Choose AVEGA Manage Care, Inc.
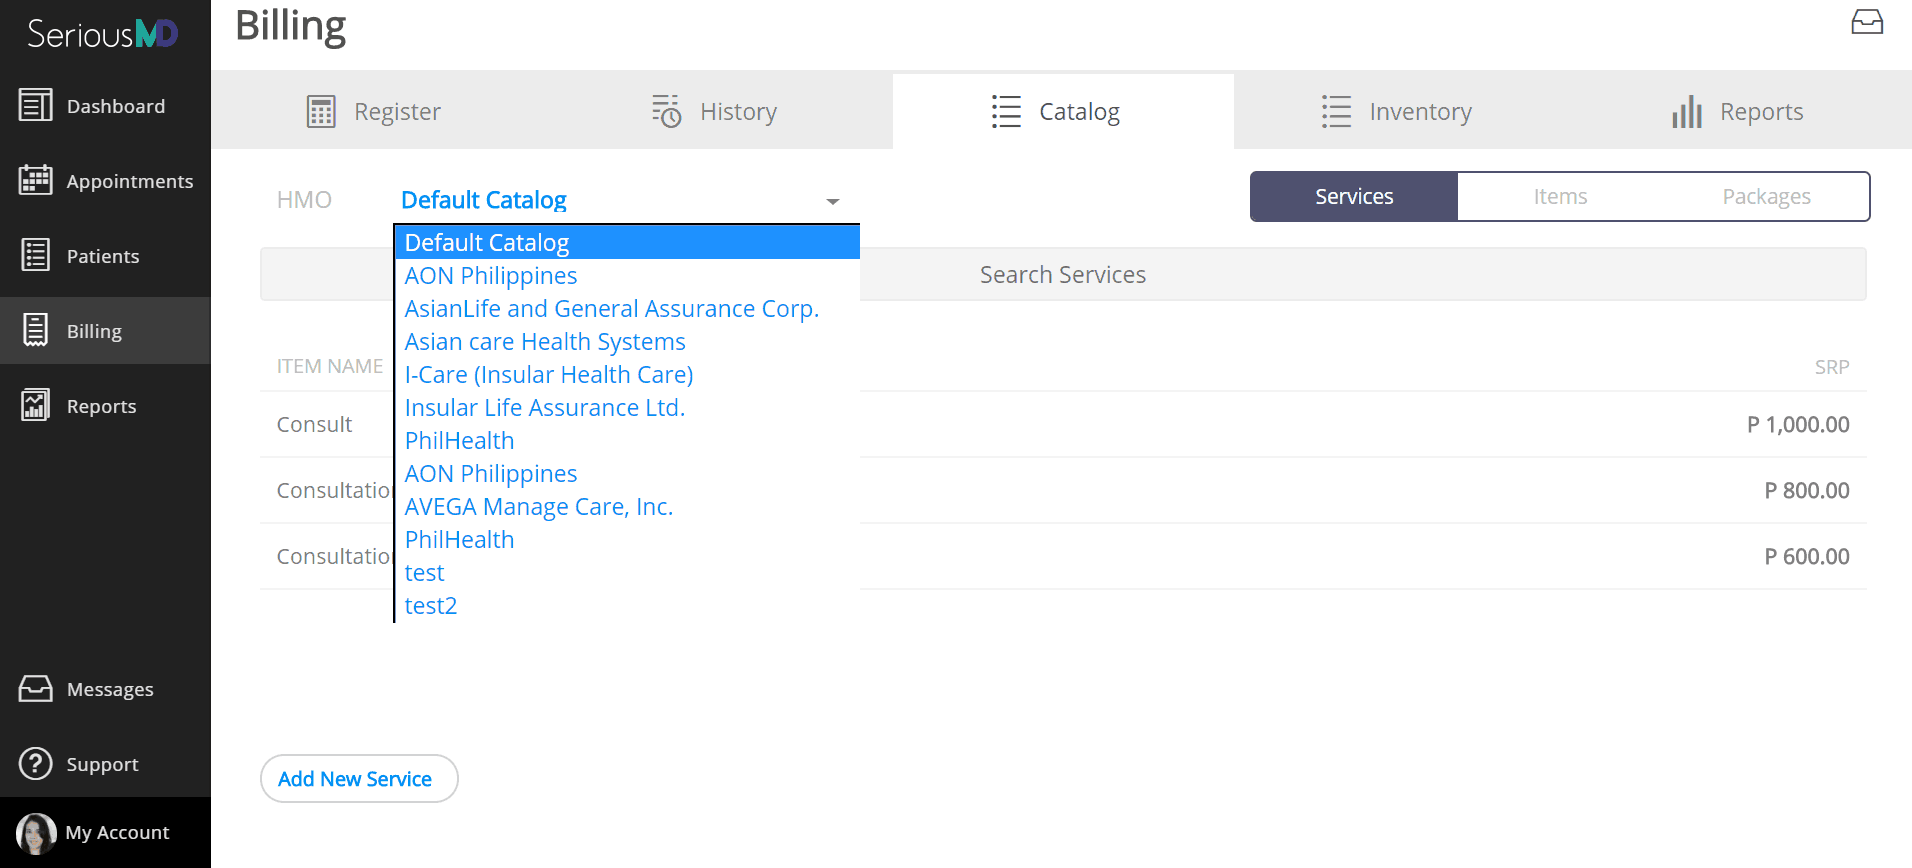The height and width of the screenshot is (868, 1912). pos(627,506)
